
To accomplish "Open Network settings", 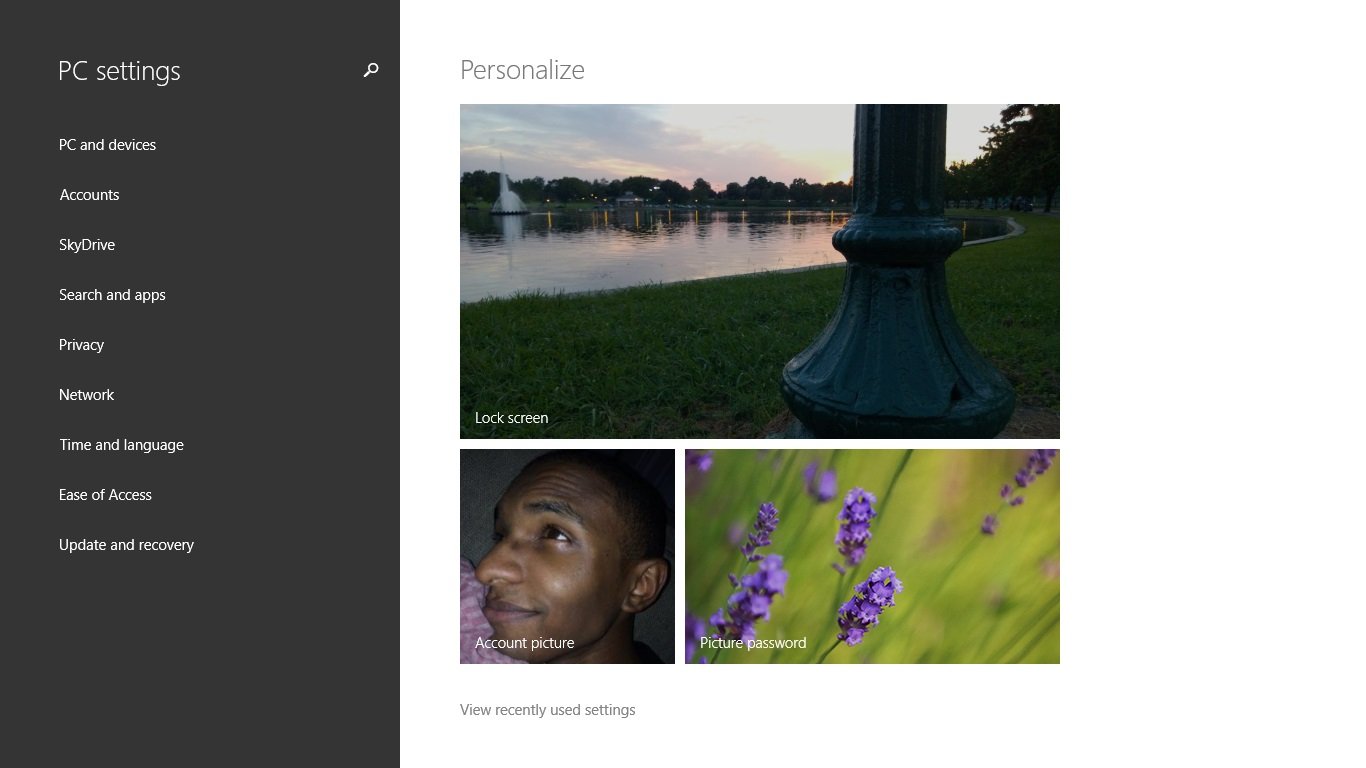I will click(x=86, y=395).
